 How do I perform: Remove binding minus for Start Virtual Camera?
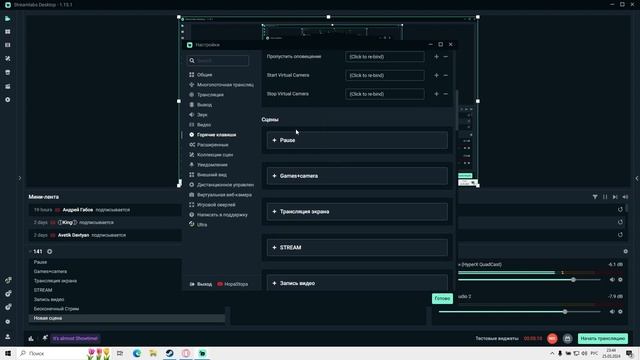446,75
